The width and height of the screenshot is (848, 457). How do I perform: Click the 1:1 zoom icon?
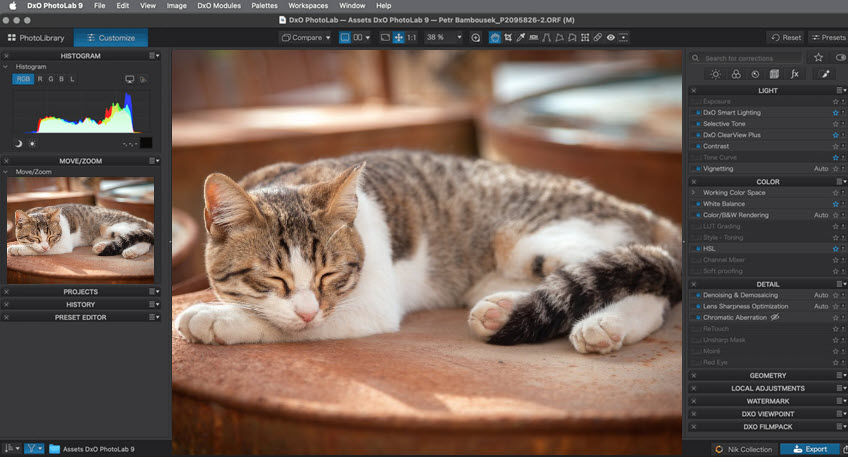411,38
